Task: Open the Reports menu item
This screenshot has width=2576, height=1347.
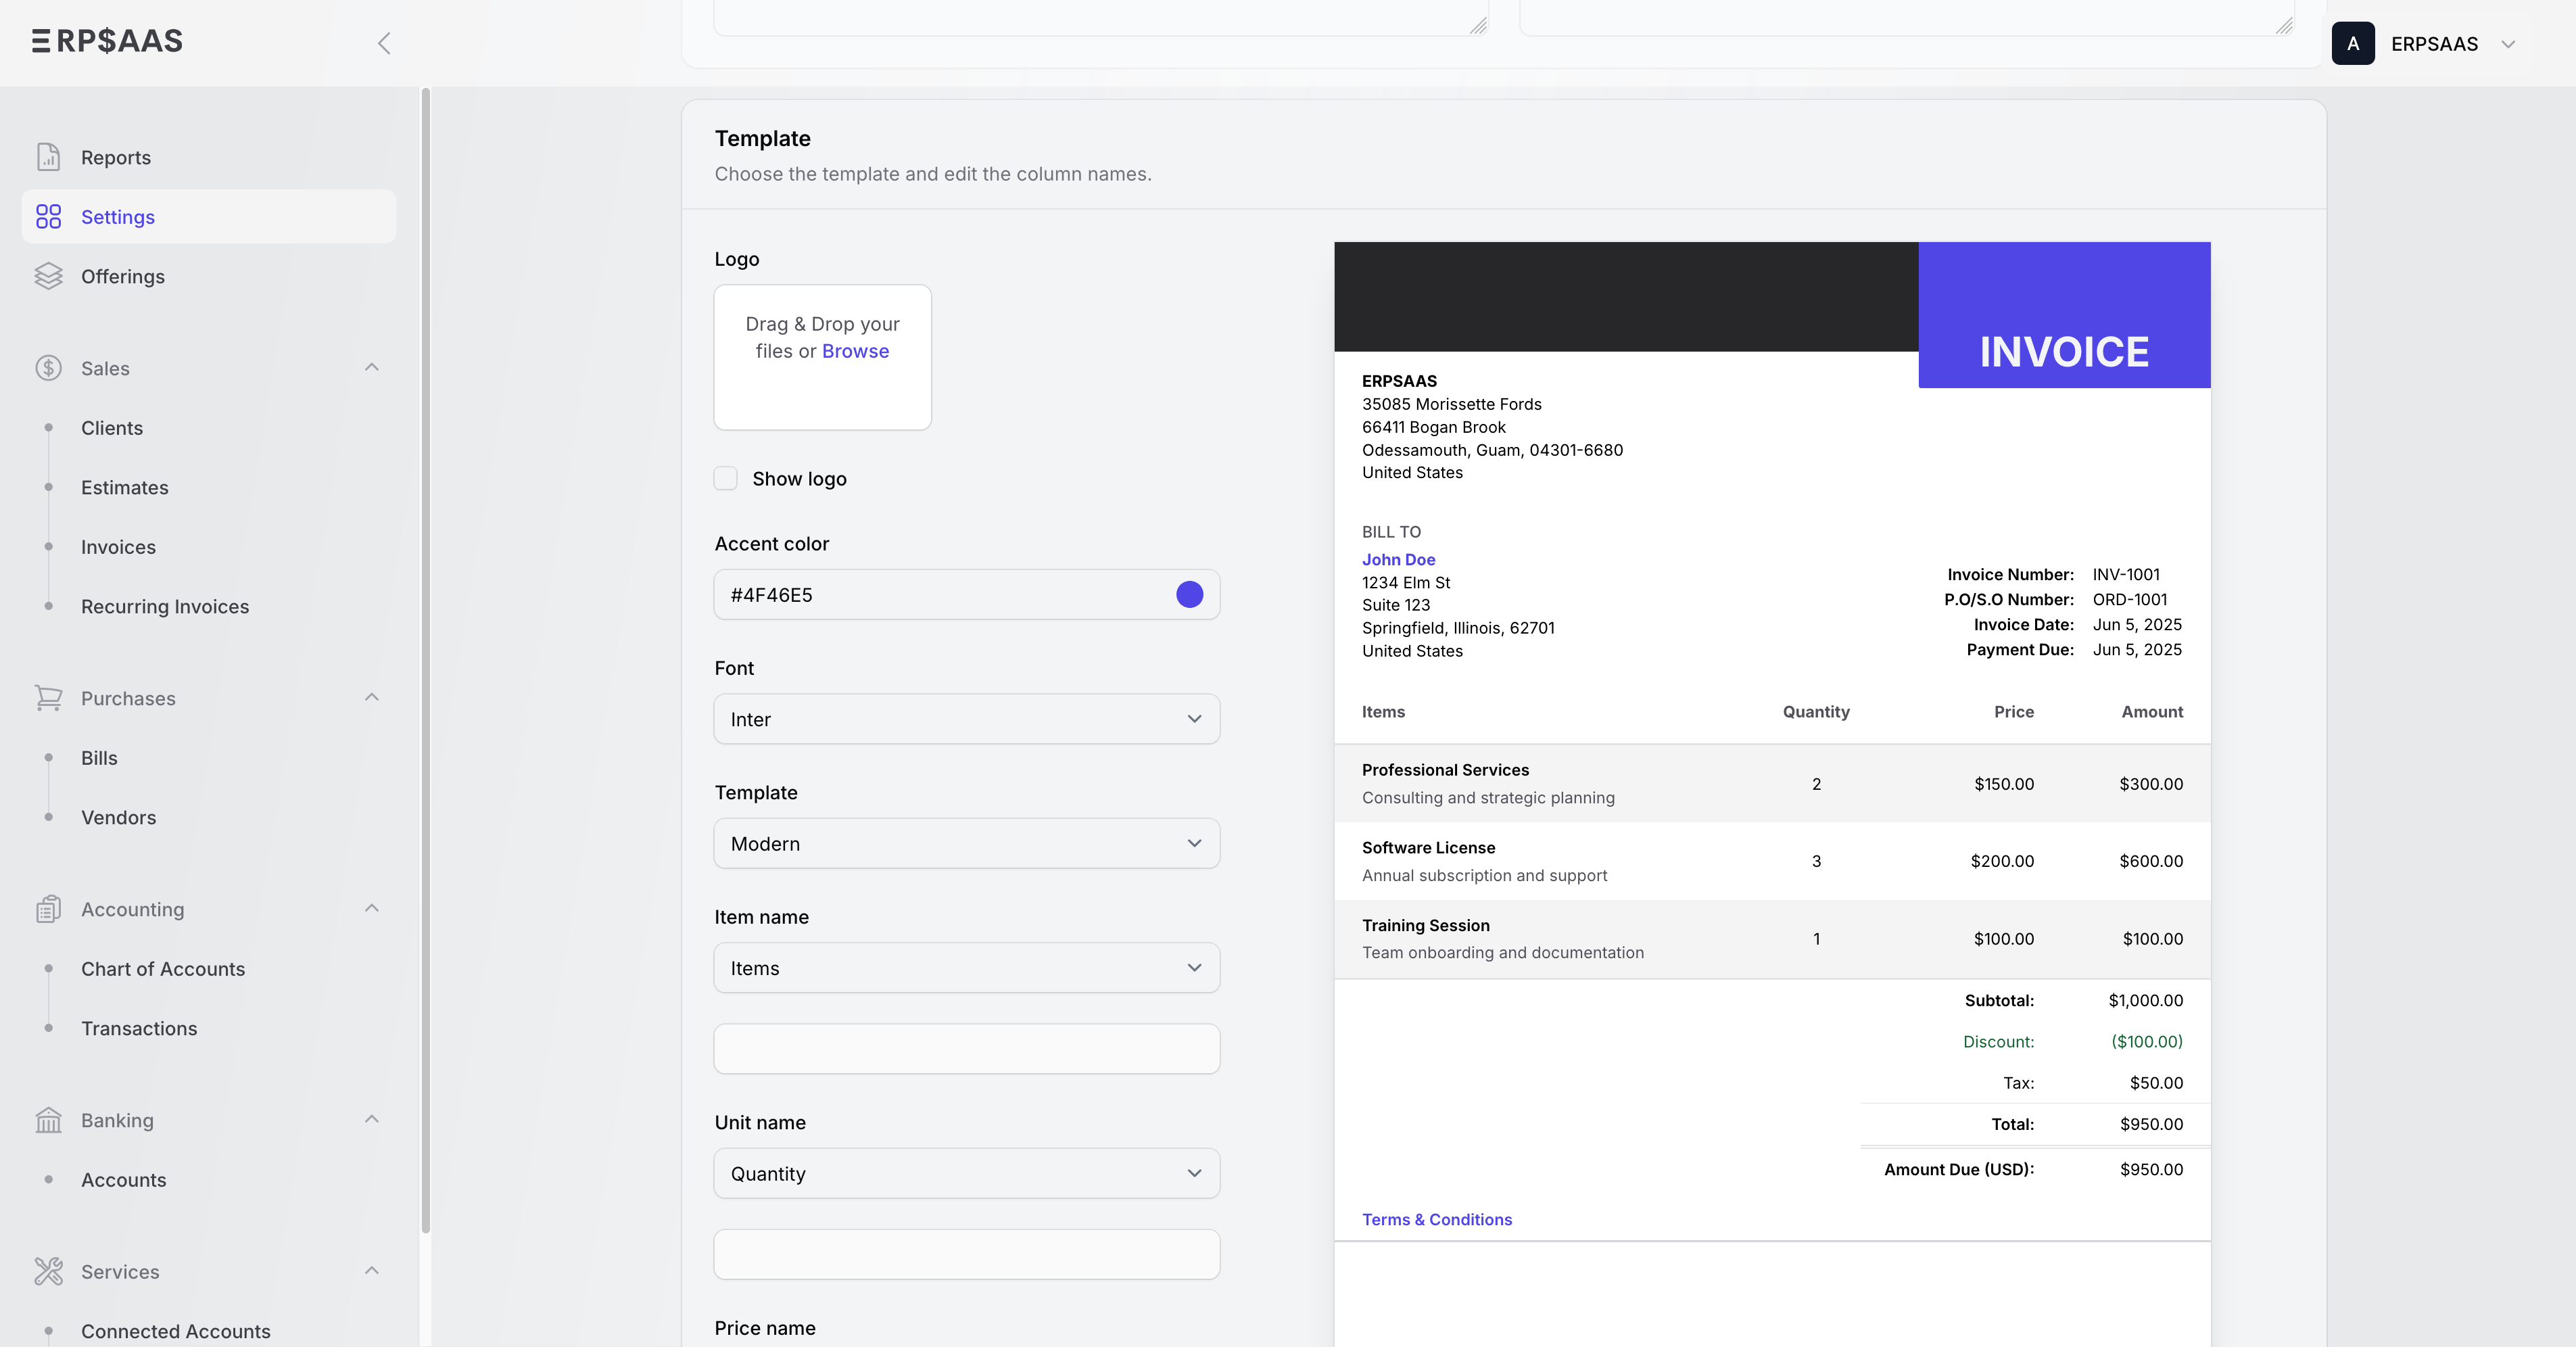Action: [209, 157]
